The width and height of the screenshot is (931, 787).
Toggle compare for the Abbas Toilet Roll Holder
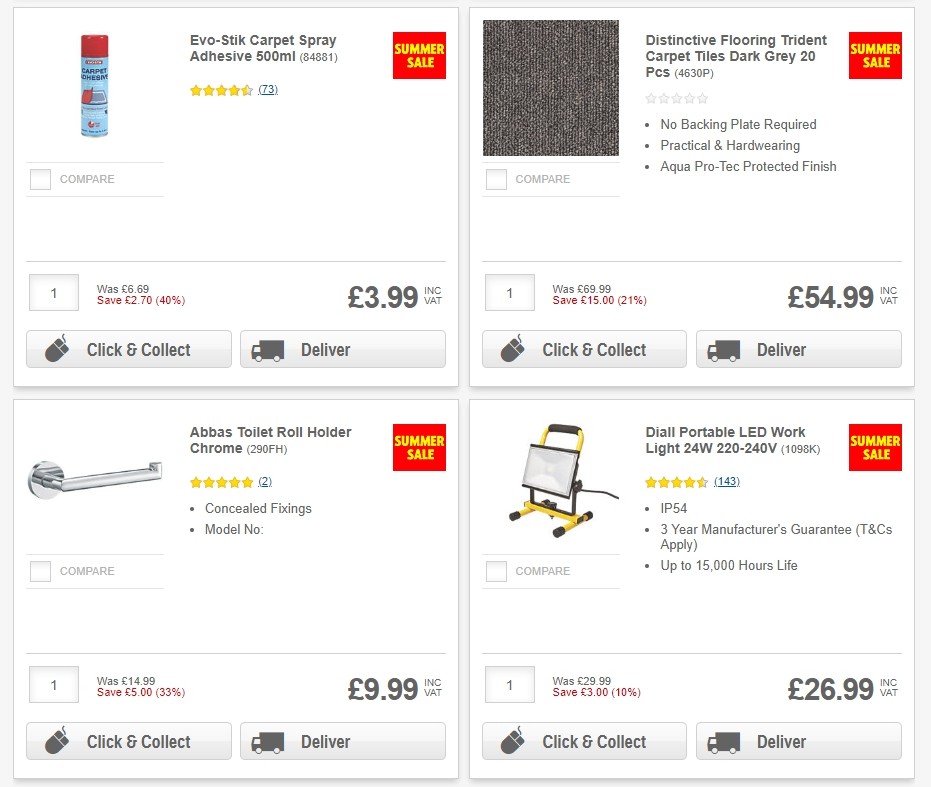pos(40,571)
